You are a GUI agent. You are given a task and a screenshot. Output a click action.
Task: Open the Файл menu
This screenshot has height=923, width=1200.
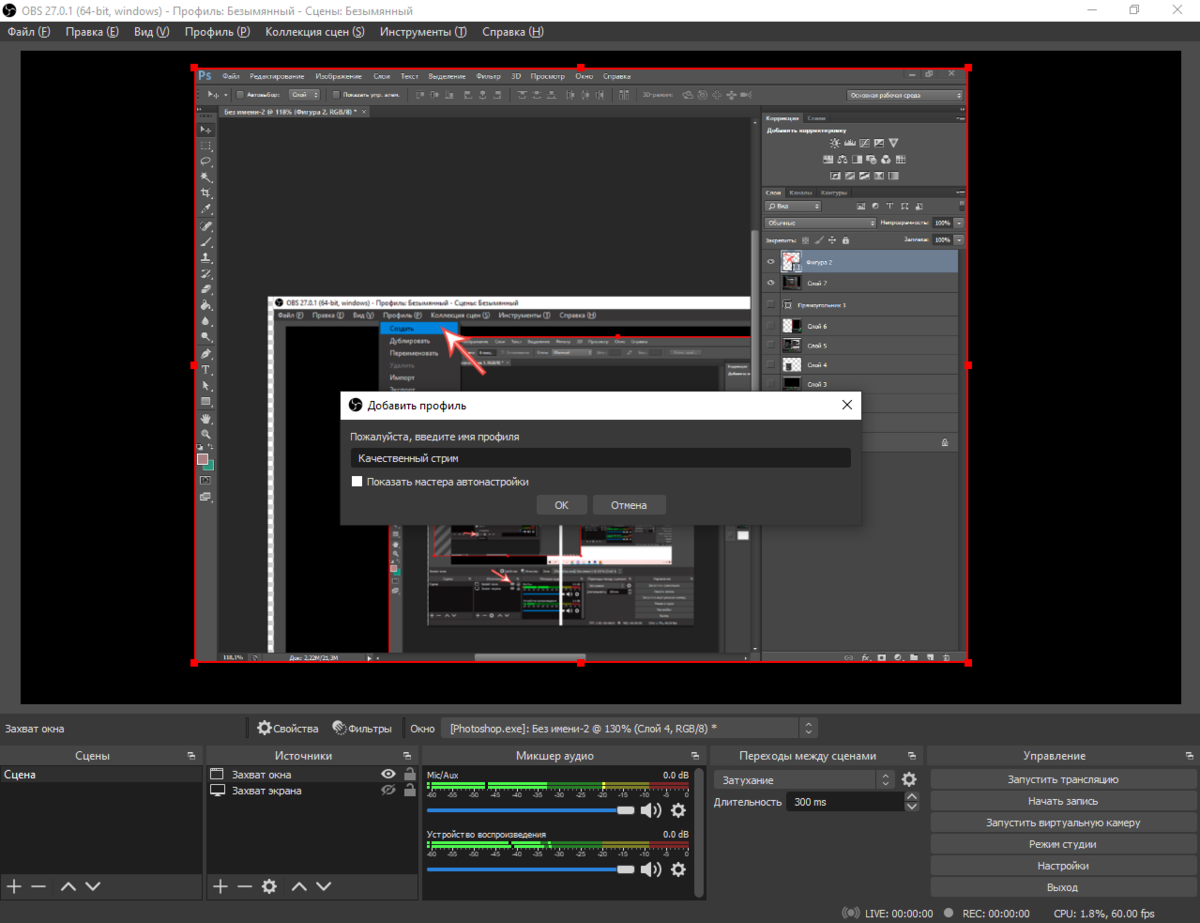click(x=28, y=31)
